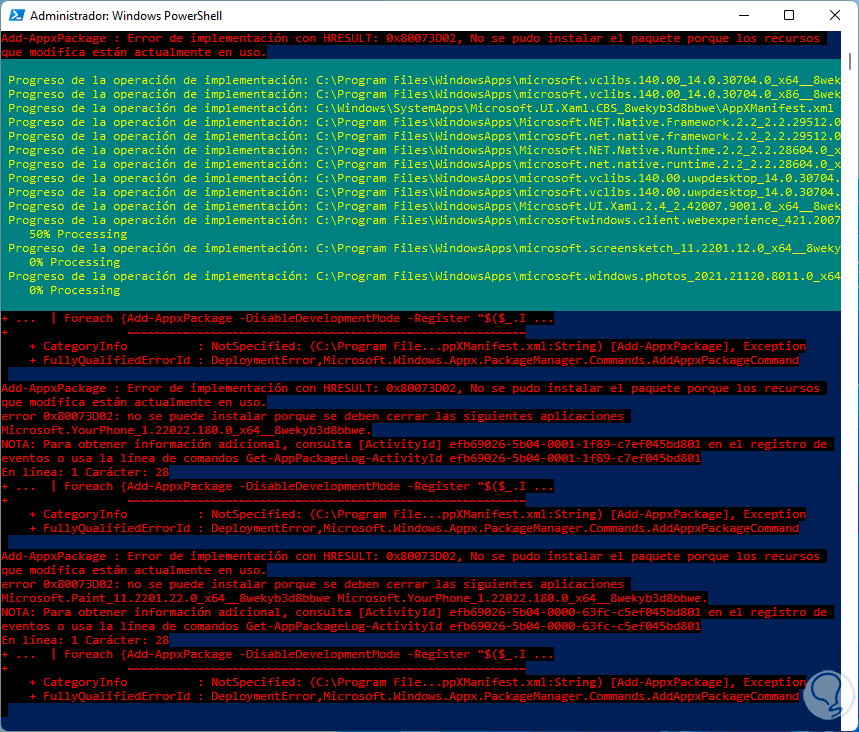This screenshot has width=859, height=732.
Task: Click the '50% Processing' status text
Action: (78, 234)
